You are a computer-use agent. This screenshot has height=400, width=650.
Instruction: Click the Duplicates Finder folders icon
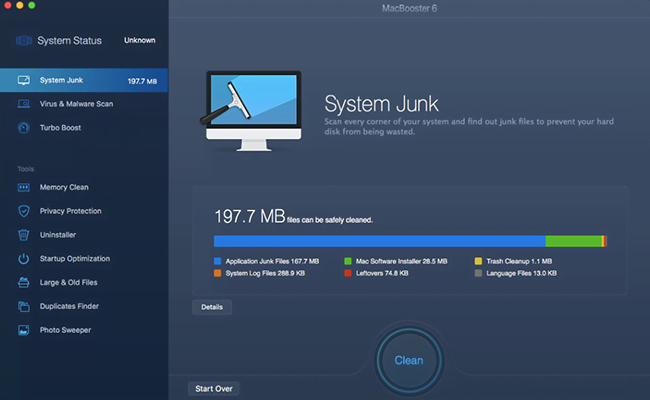coord(24,306)
